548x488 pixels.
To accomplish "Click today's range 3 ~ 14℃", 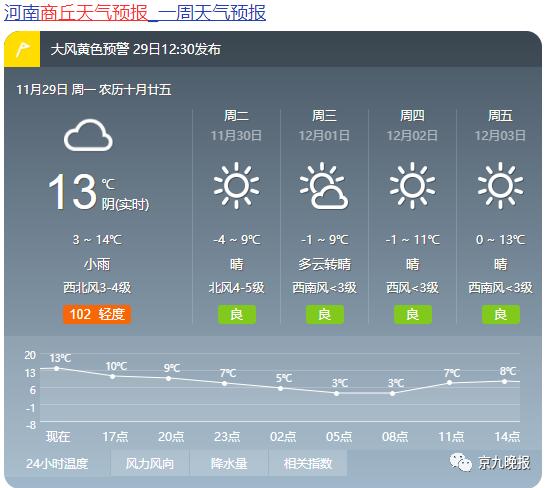I will tap(97, 240).
